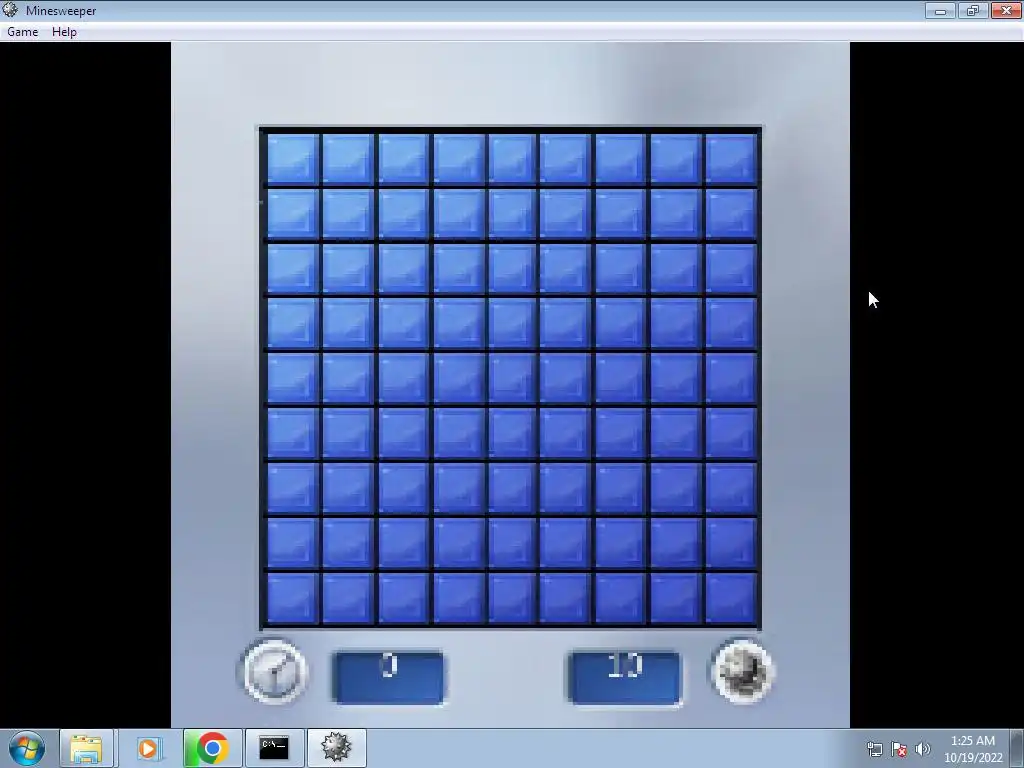This screenshot has height=768, width=1024.
Task: Uncover tile in row 9, column 5
Action: (x=511, y=598)
